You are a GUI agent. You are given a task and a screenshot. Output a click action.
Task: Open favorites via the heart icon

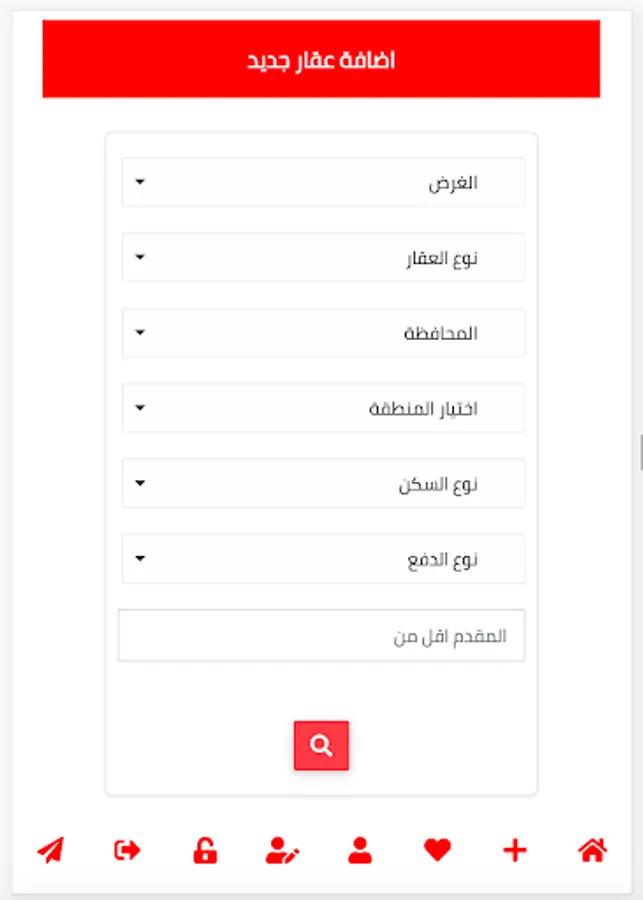point(437,851)
